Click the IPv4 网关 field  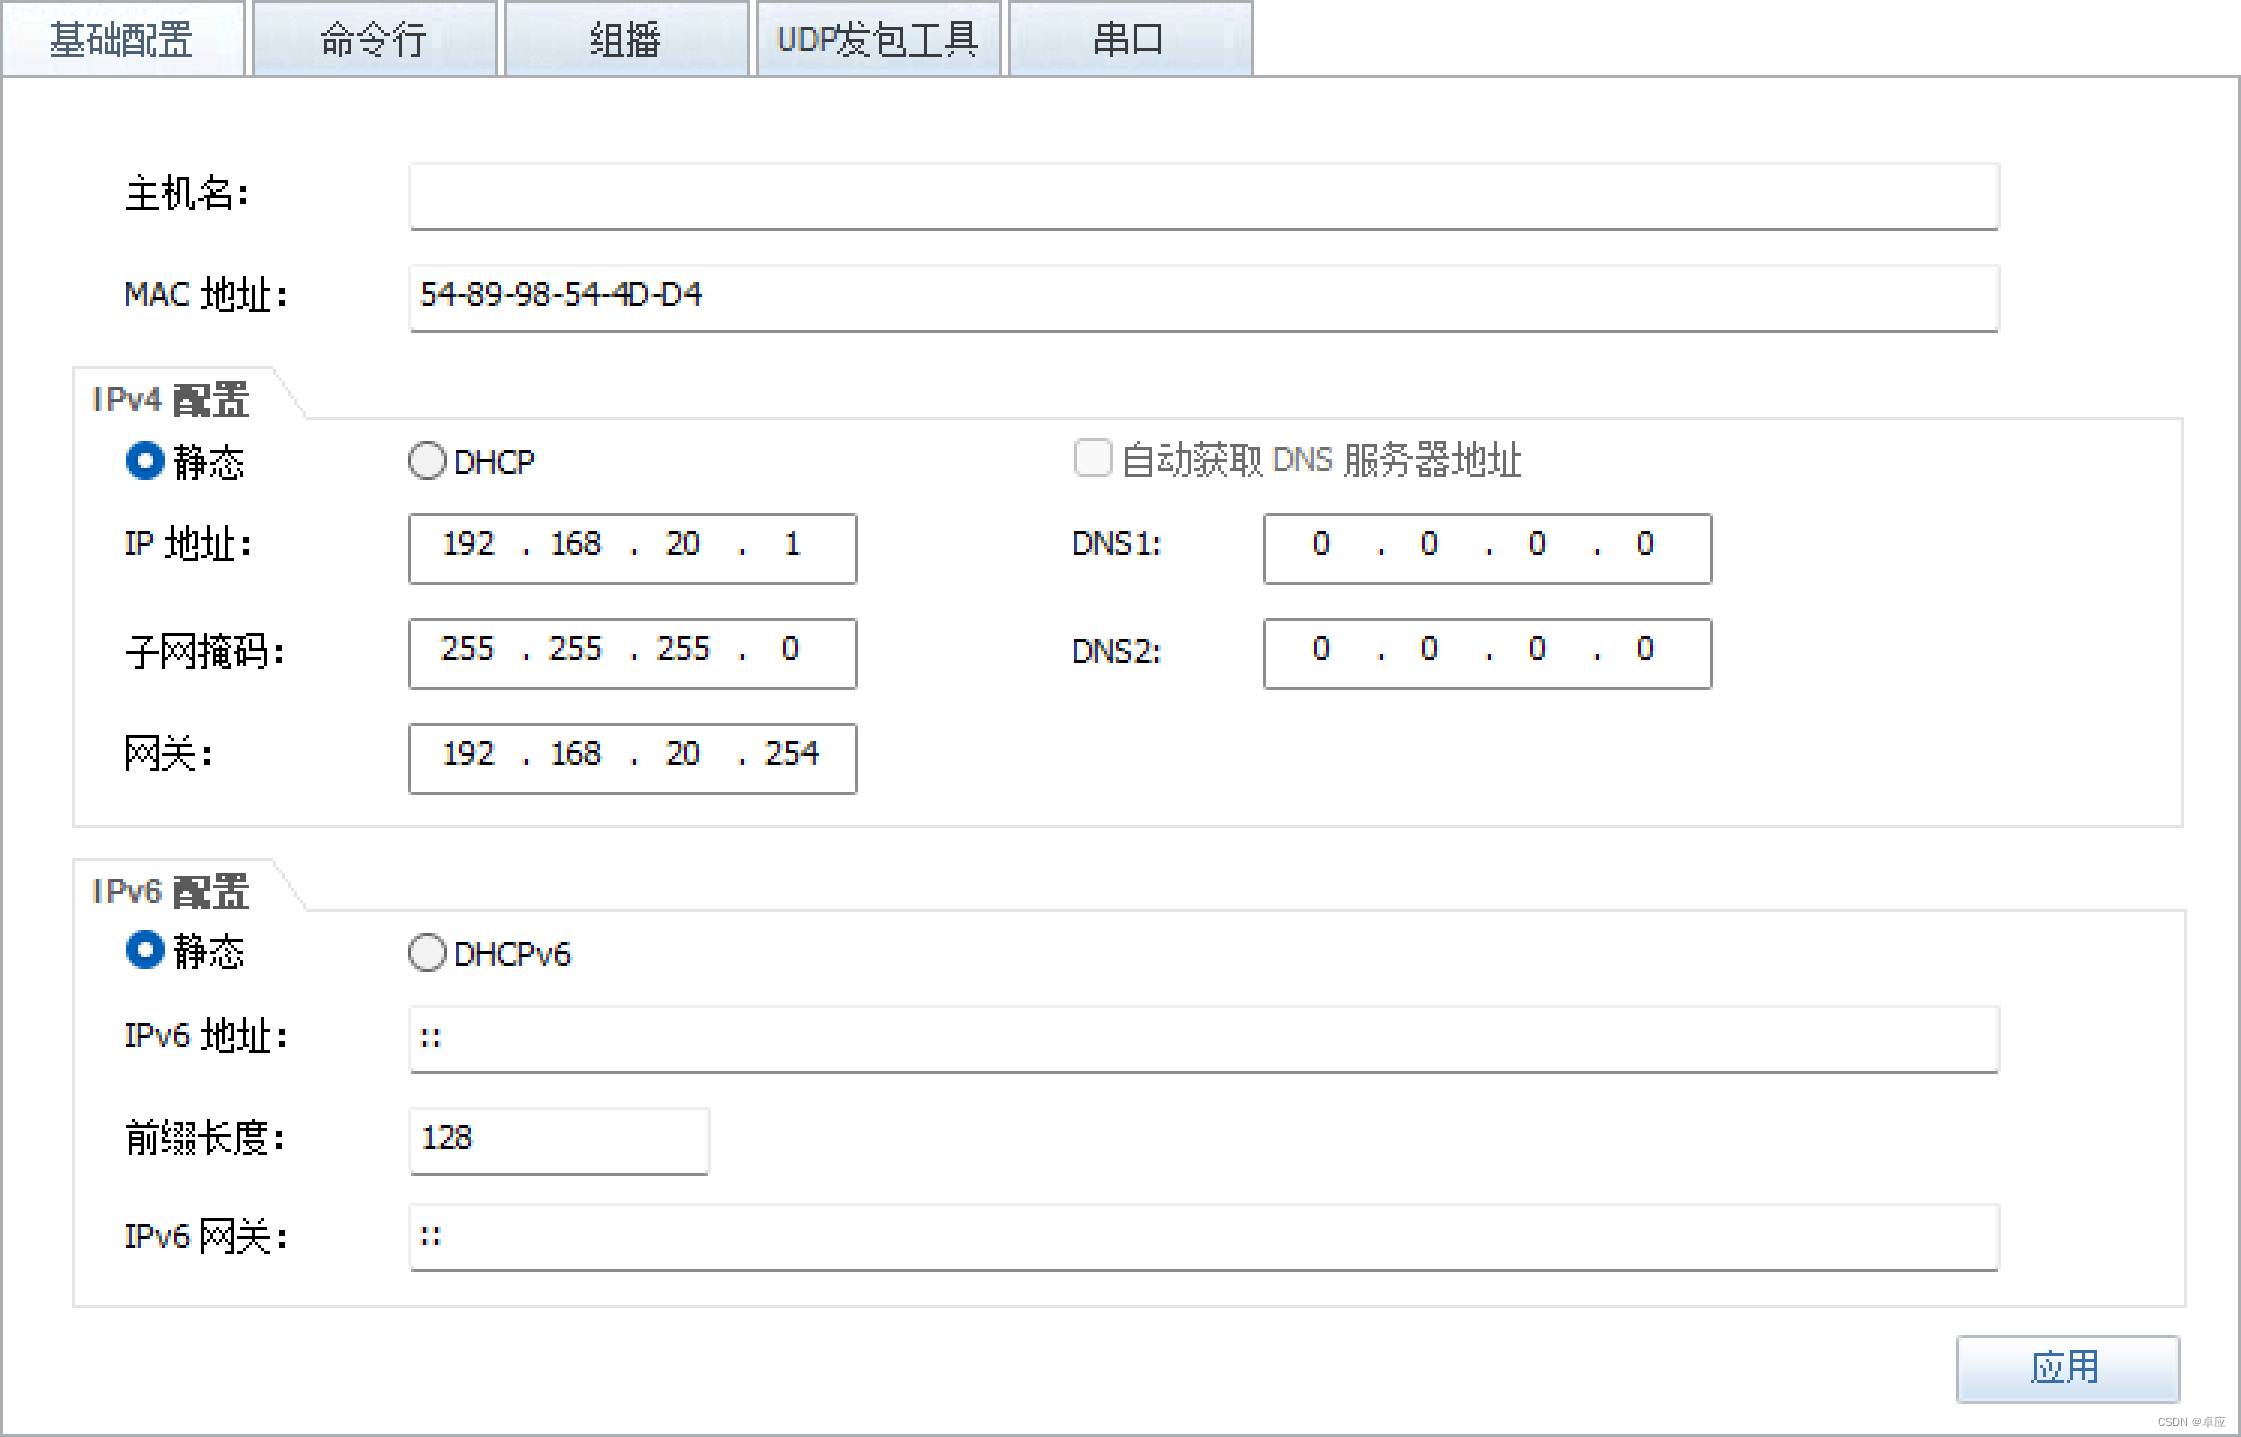[x=632, y=758]
